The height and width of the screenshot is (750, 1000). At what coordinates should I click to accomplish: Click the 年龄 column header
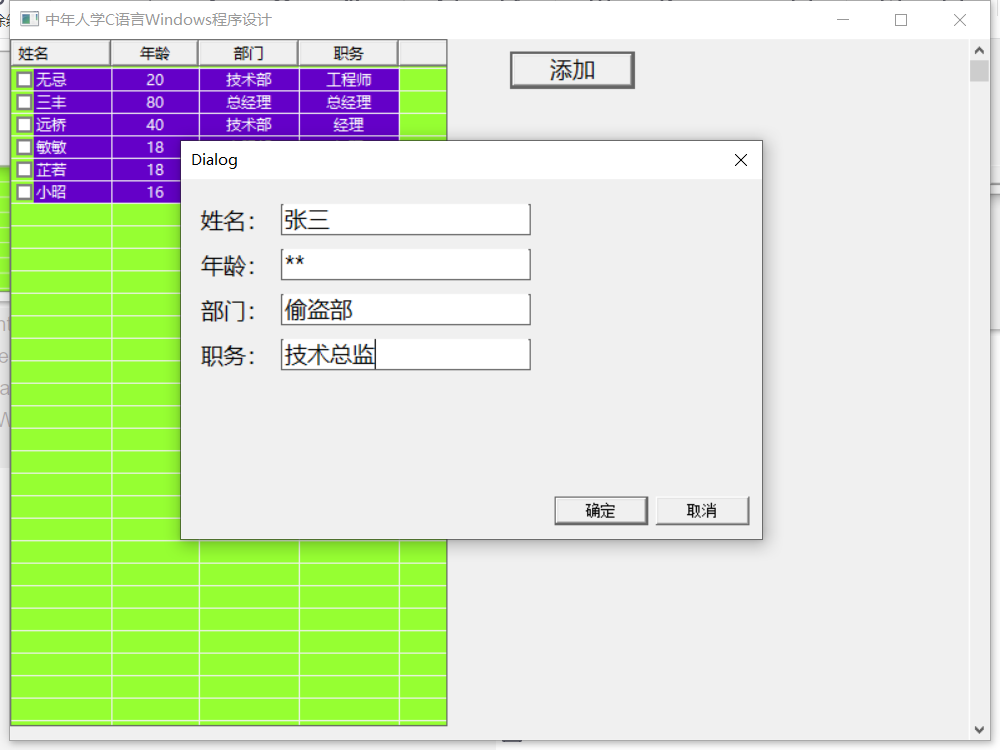[x=155, y=52]
